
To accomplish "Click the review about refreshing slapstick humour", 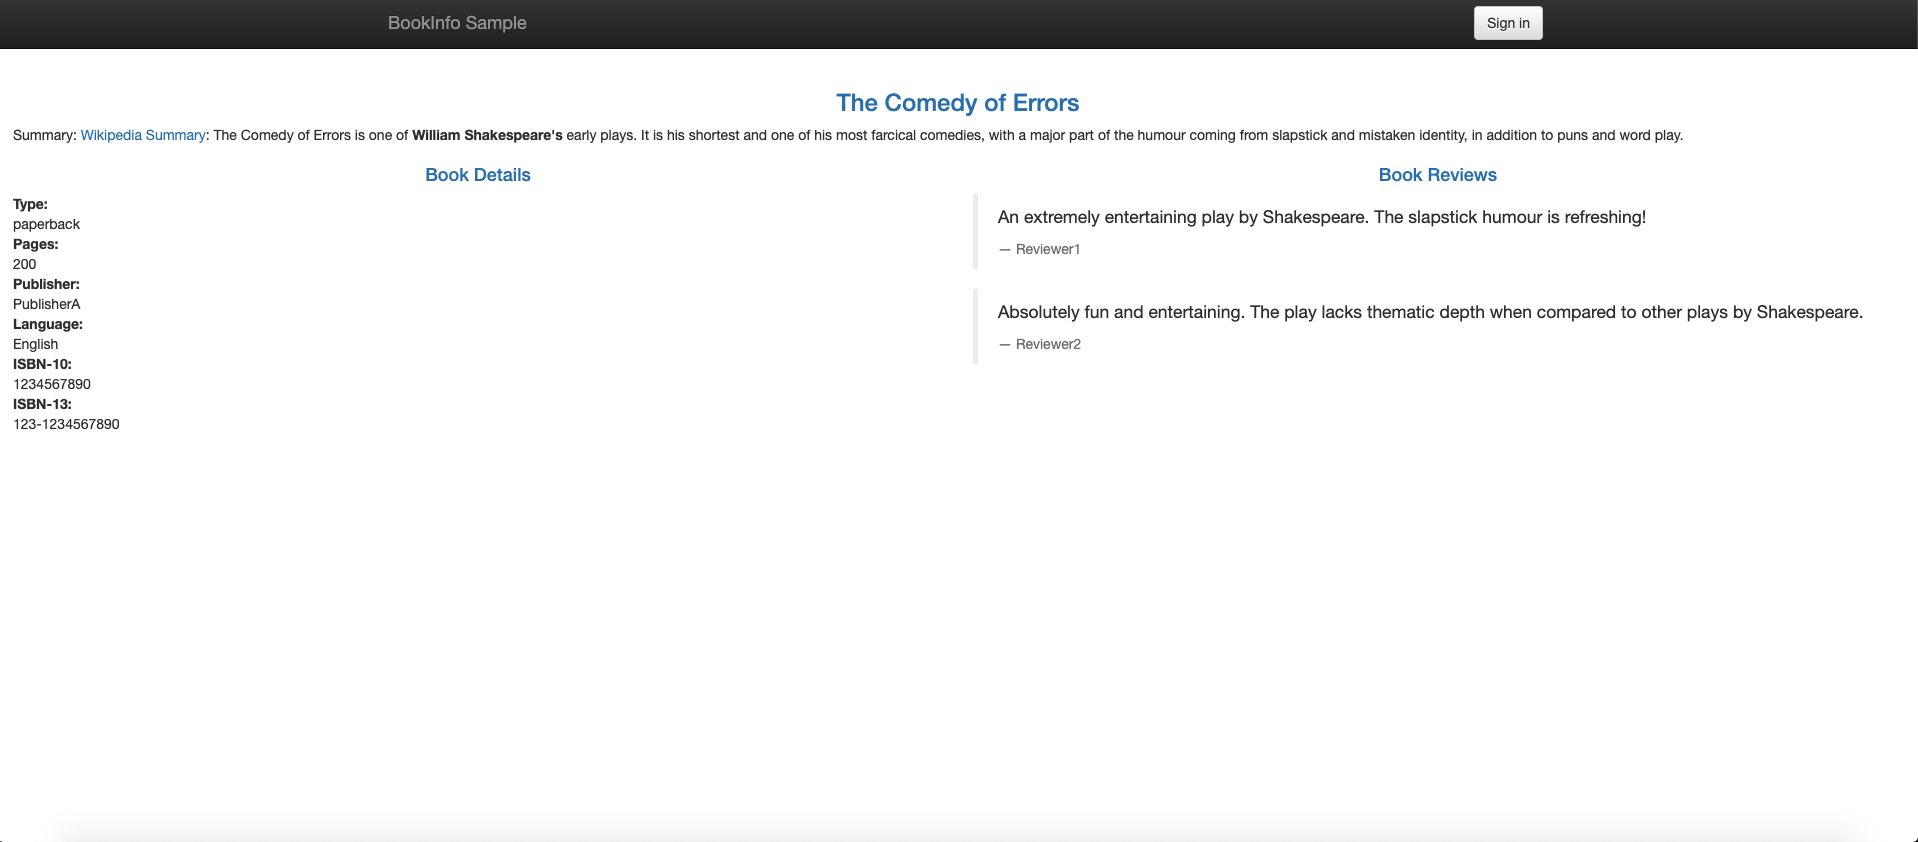I will click(x=1321, y=217).
